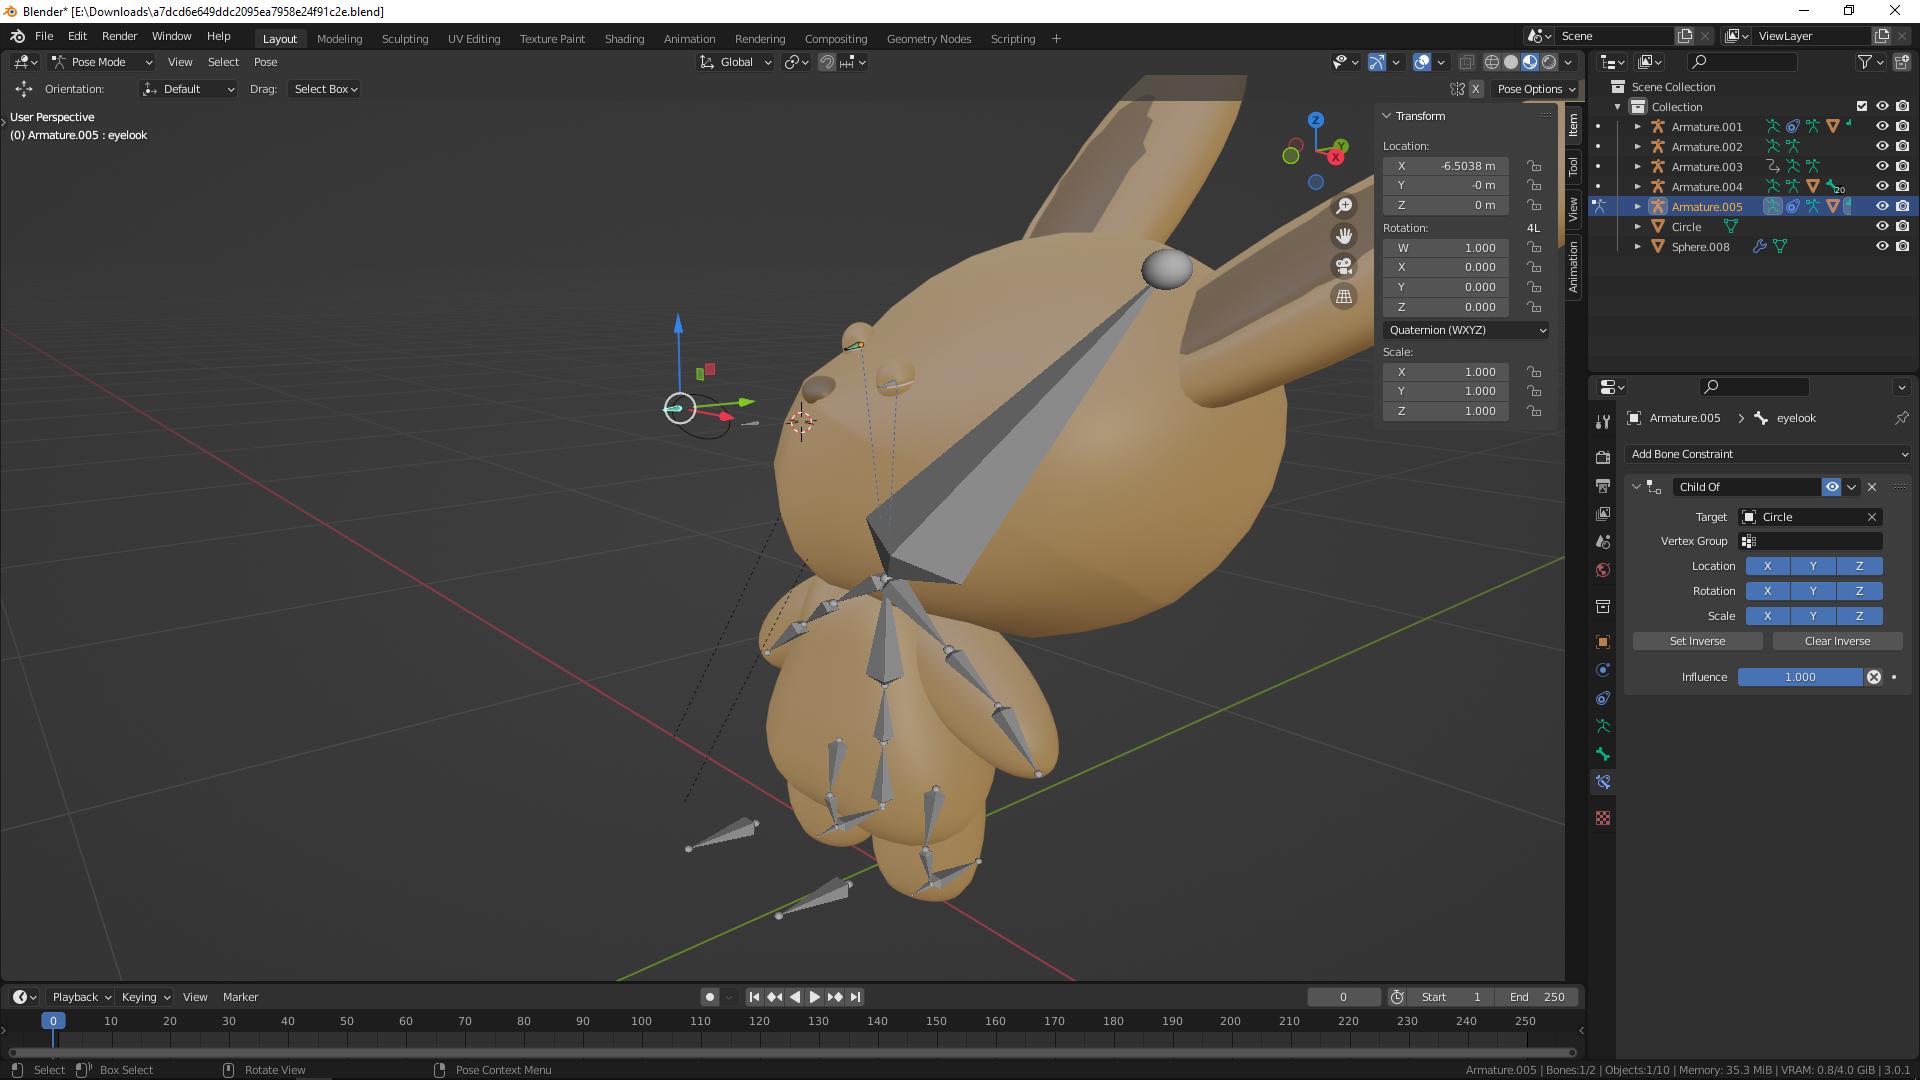Open the Orientation Default dropdown
The height and width of the screenshot is (1080, 1920).
[188, 89]
